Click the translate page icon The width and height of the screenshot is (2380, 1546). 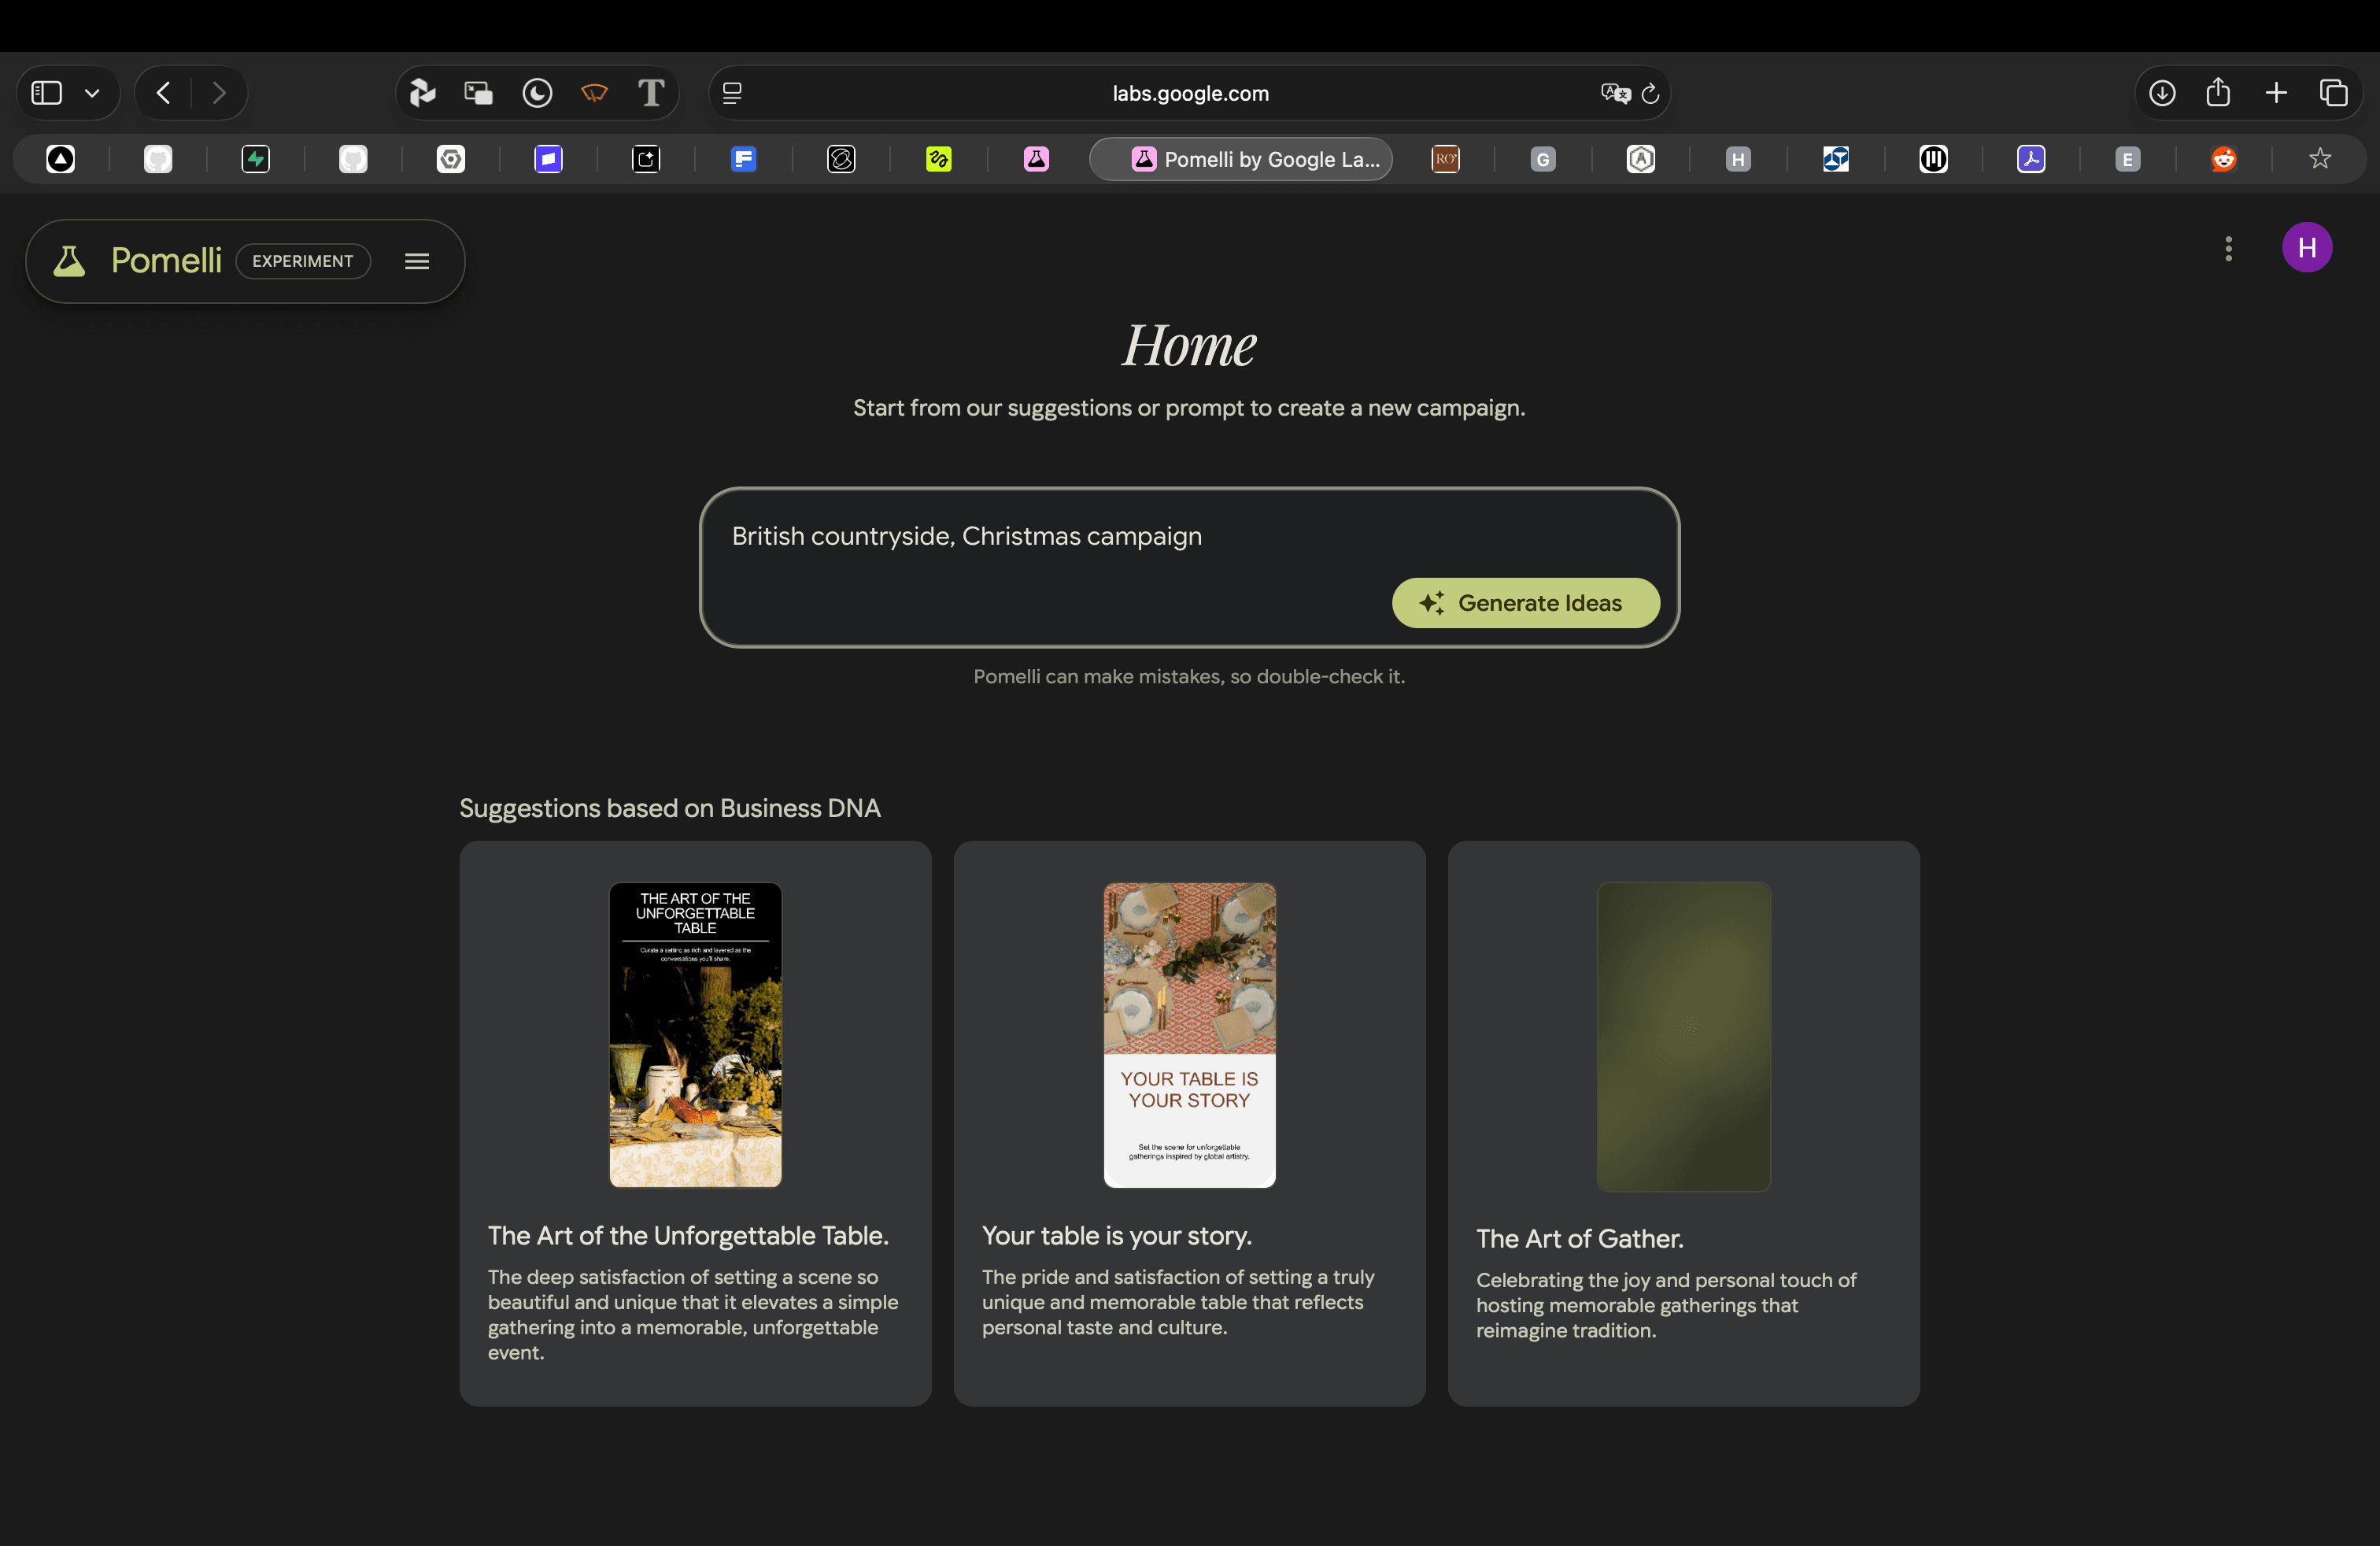pyautogui.click(x=1614, y=94)
